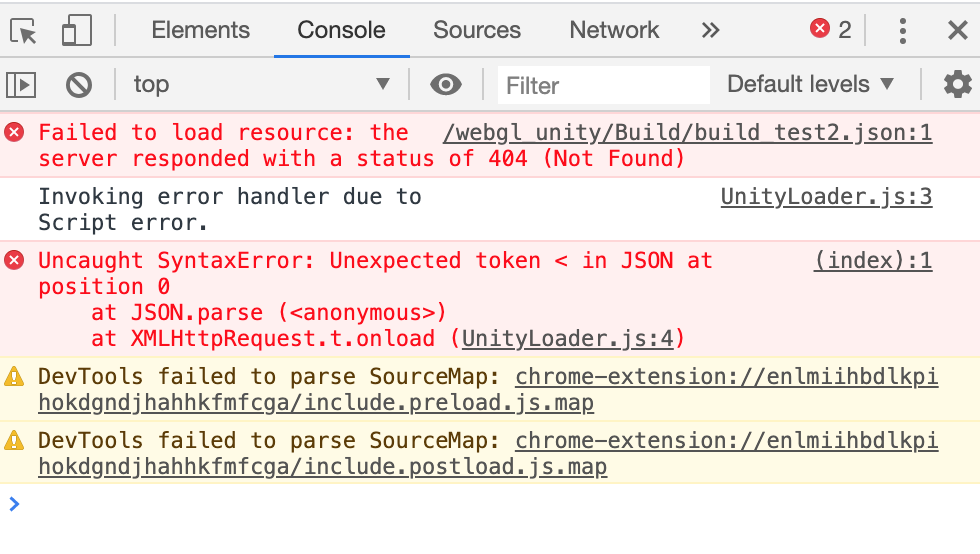980x554 pixels.
Task: Open console settings gear icon
Action: pyautogui.click(x=957, y=85)
